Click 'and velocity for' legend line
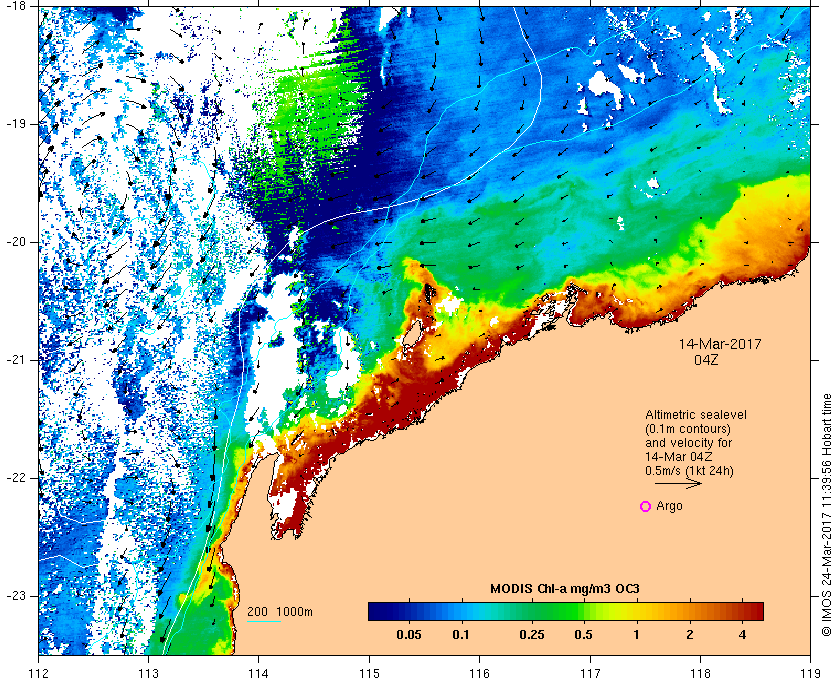Viewport: 840px width, 680px height. [x=688, y=443]
